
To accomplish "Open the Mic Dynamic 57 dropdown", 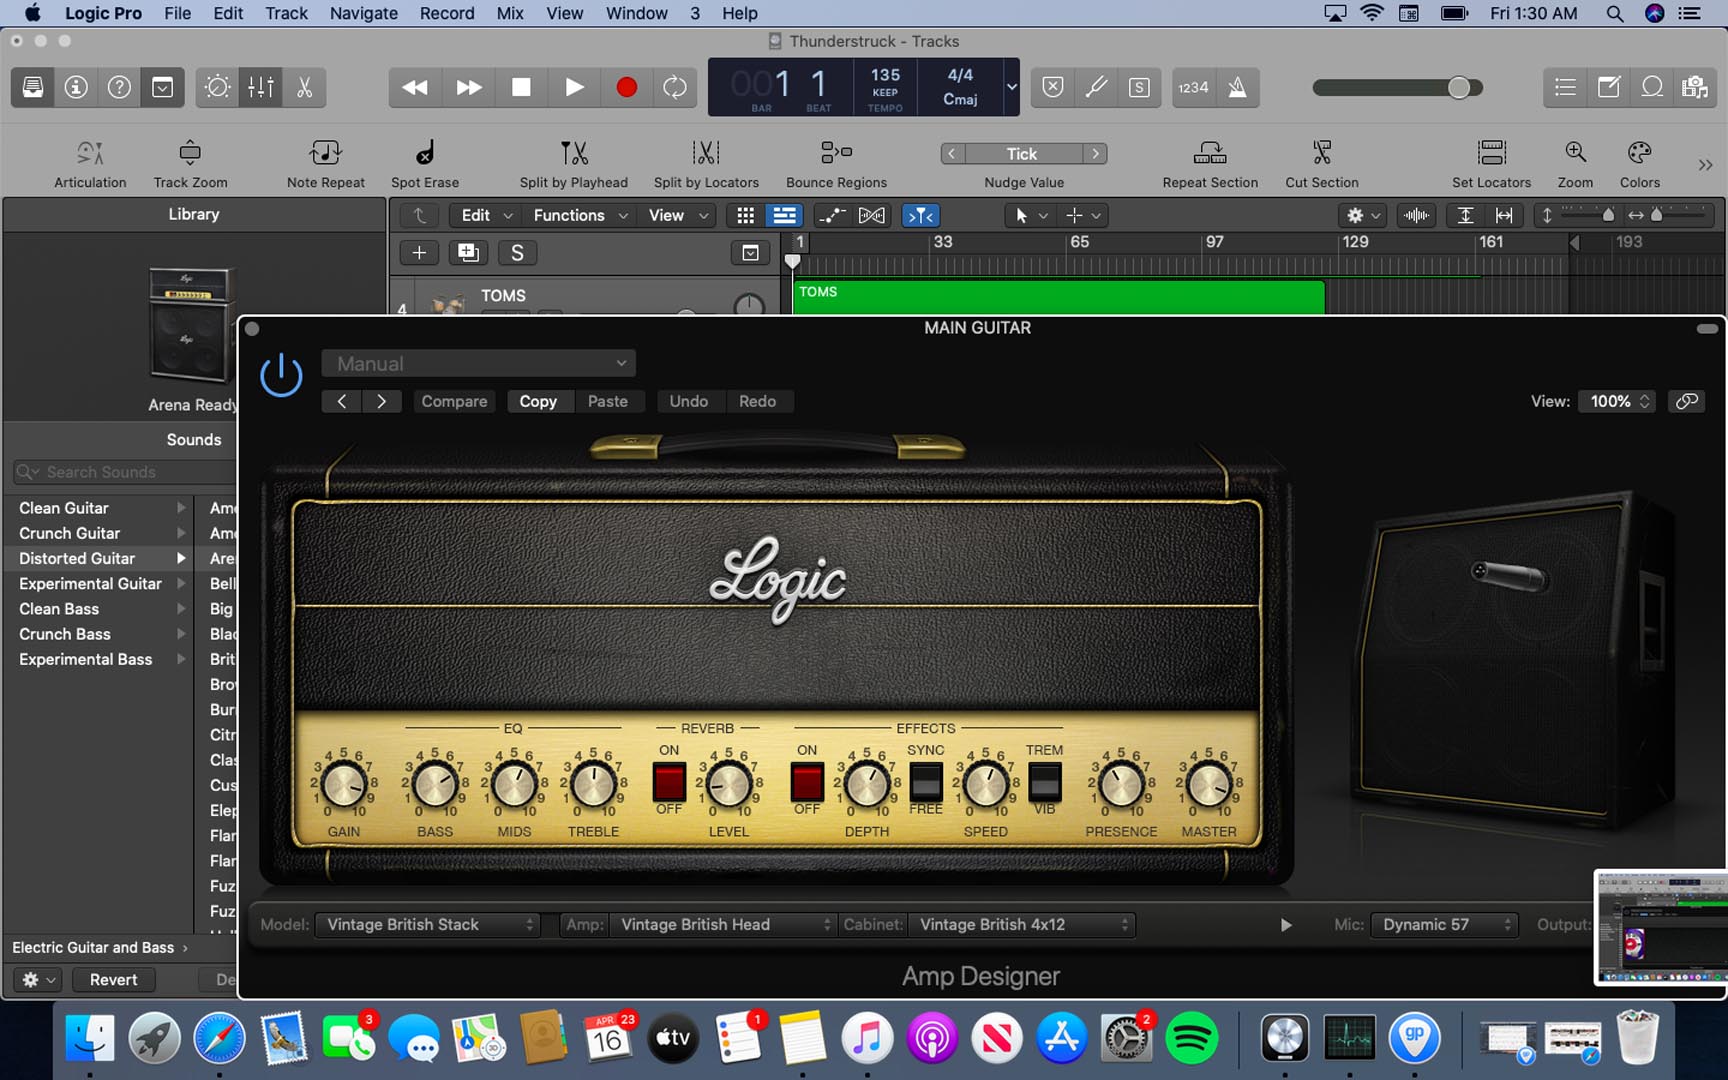I will pyautogui.click(x=1444, y=925).
